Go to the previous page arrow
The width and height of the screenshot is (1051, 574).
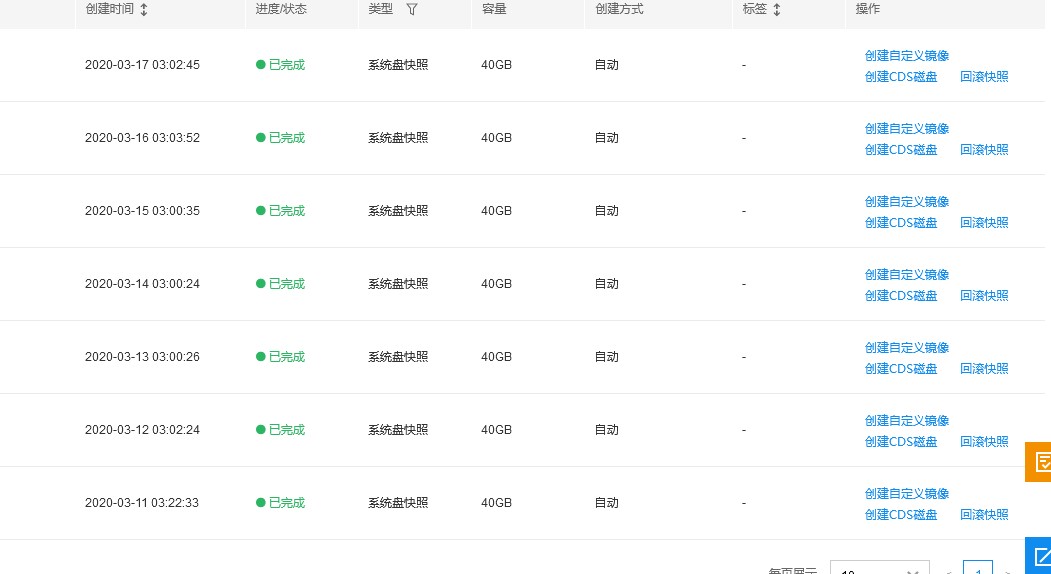948,570
